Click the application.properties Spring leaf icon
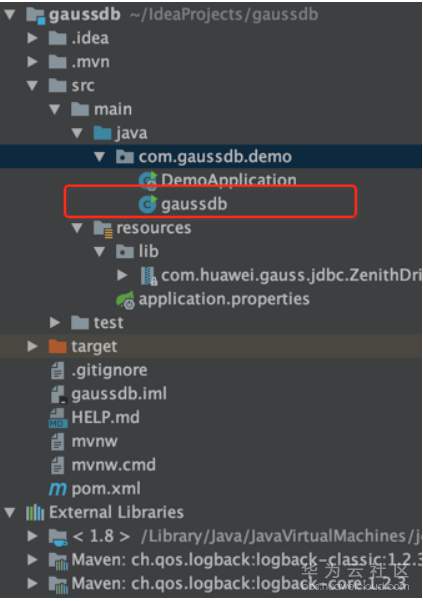 pyautogui.click(x=125, y=300)
